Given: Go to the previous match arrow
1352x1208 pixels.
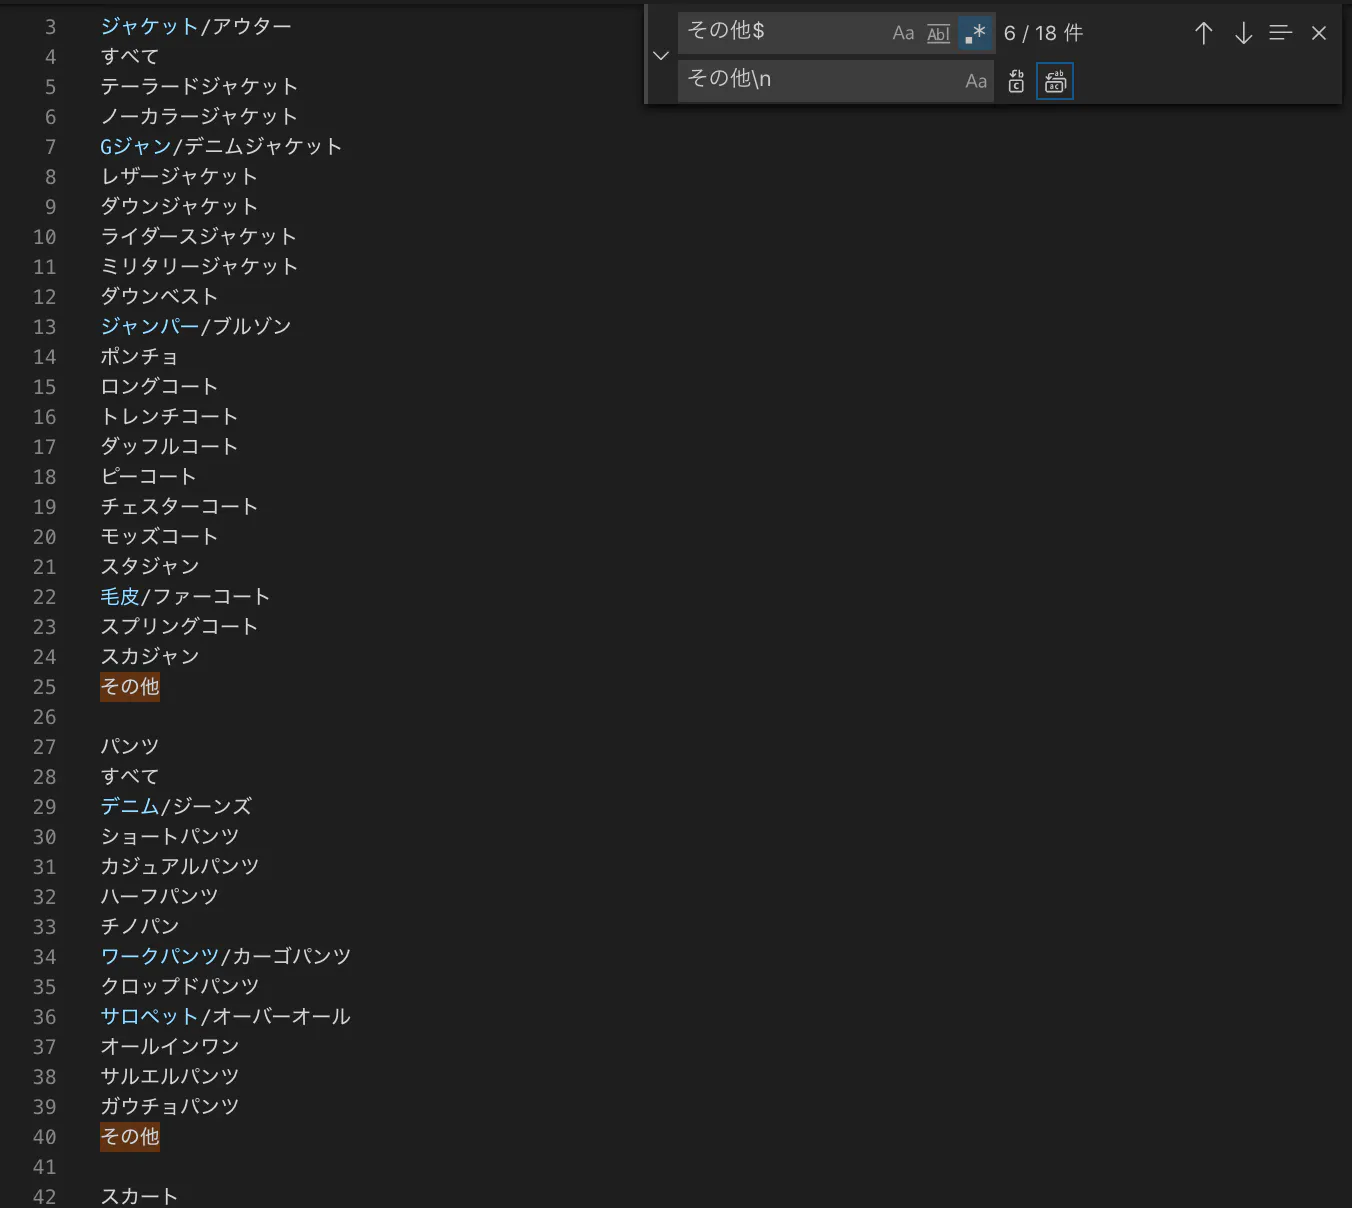Looking at the screenshot, I should (1203, 33).
